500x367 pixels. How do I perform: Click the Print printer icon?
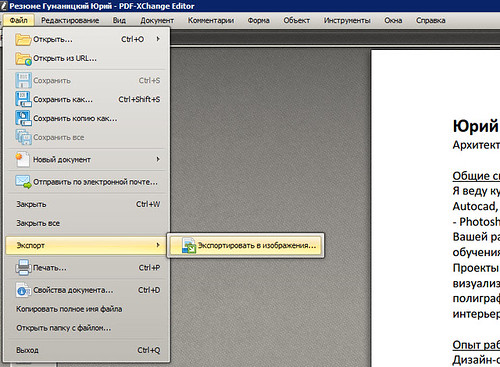(x=23, y=268)
